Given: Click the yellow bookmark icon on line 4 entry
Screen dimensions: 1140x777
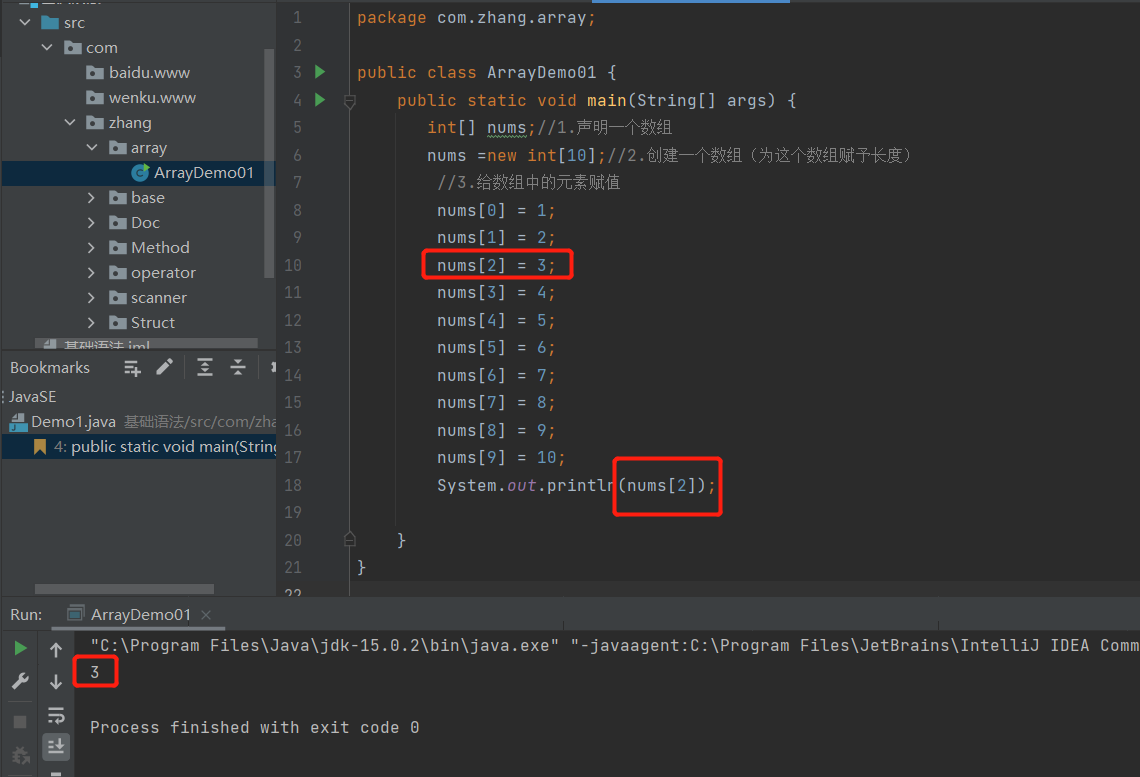Looking at the screenshot, I should click(40, 446).
